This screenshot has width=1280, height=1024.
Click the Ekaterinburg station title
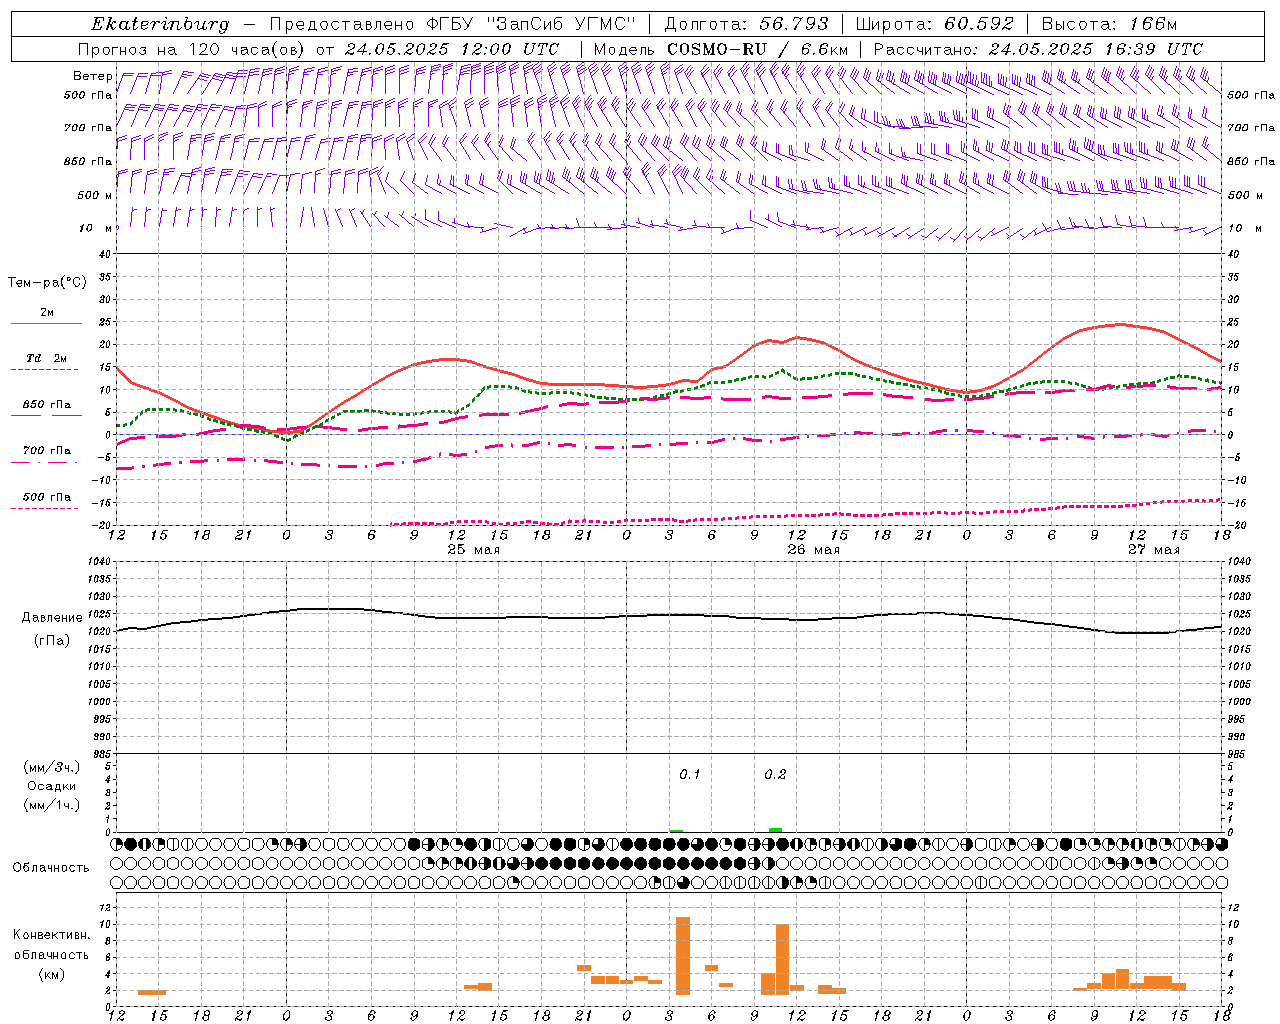click(160, 24)
